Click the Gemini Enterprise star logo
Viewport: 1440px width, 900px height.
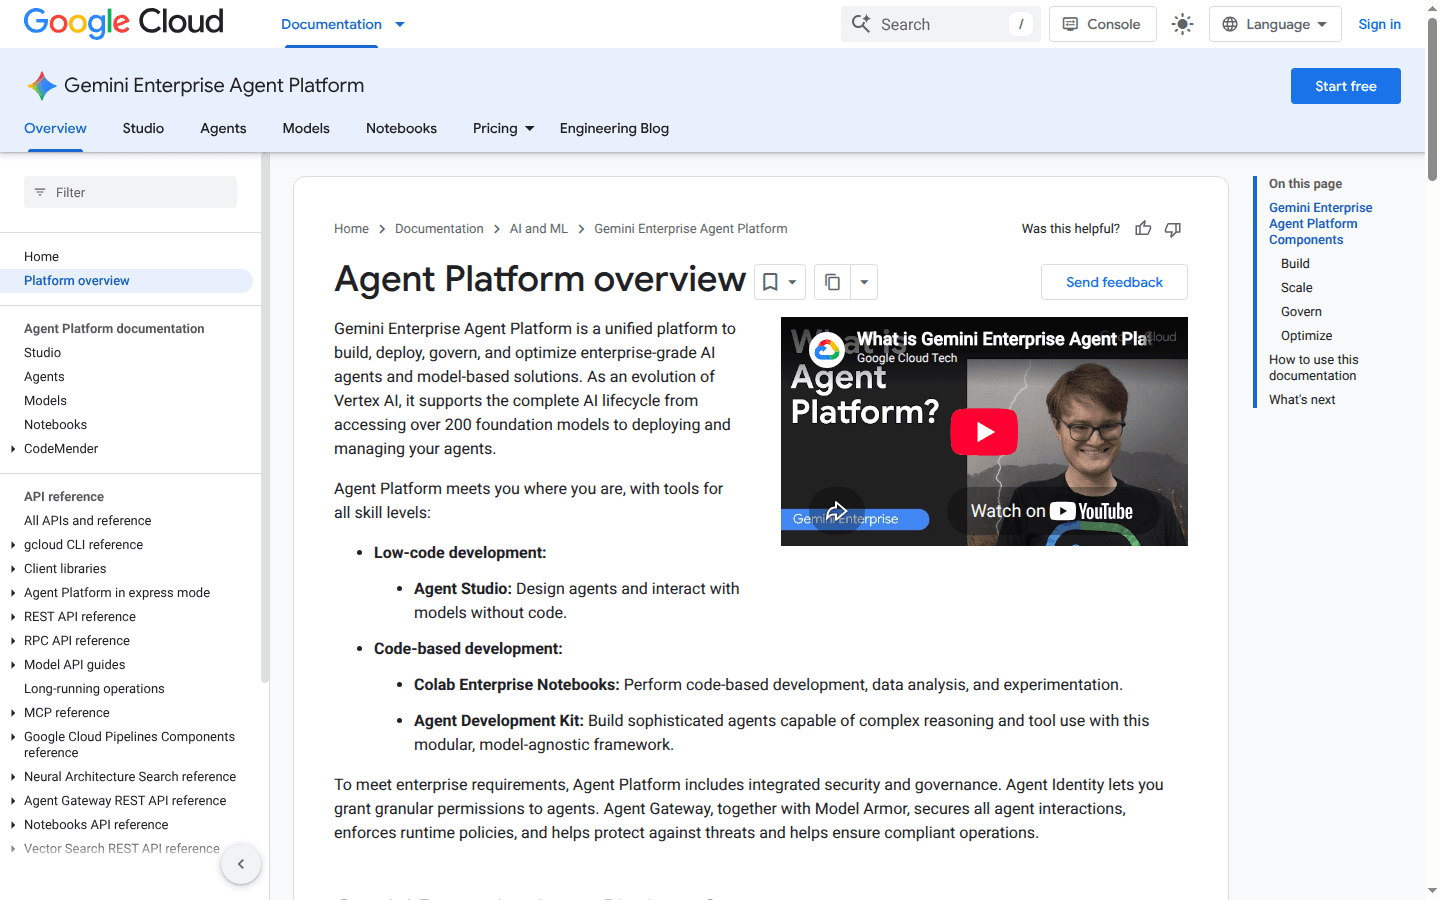tap(41, 86)
